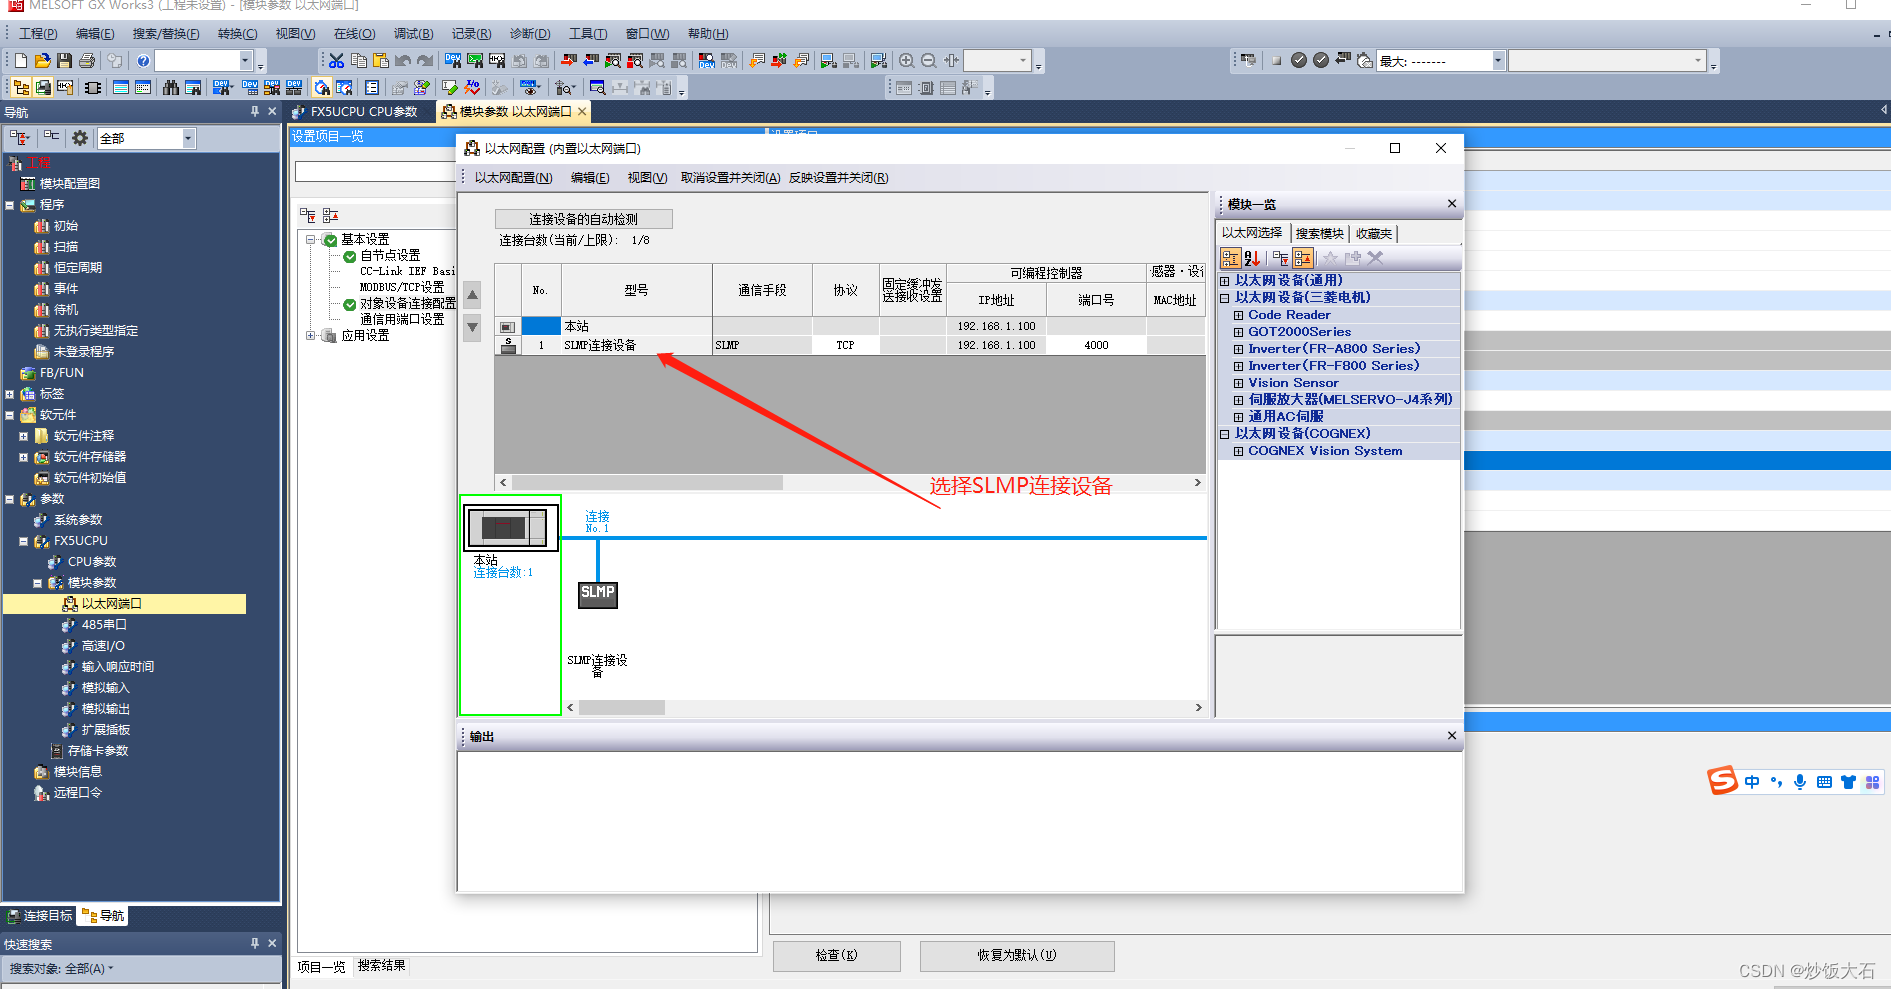1891x989 pixels.
Task: Save the project using the save icon
Action: (x=64, y=60)
